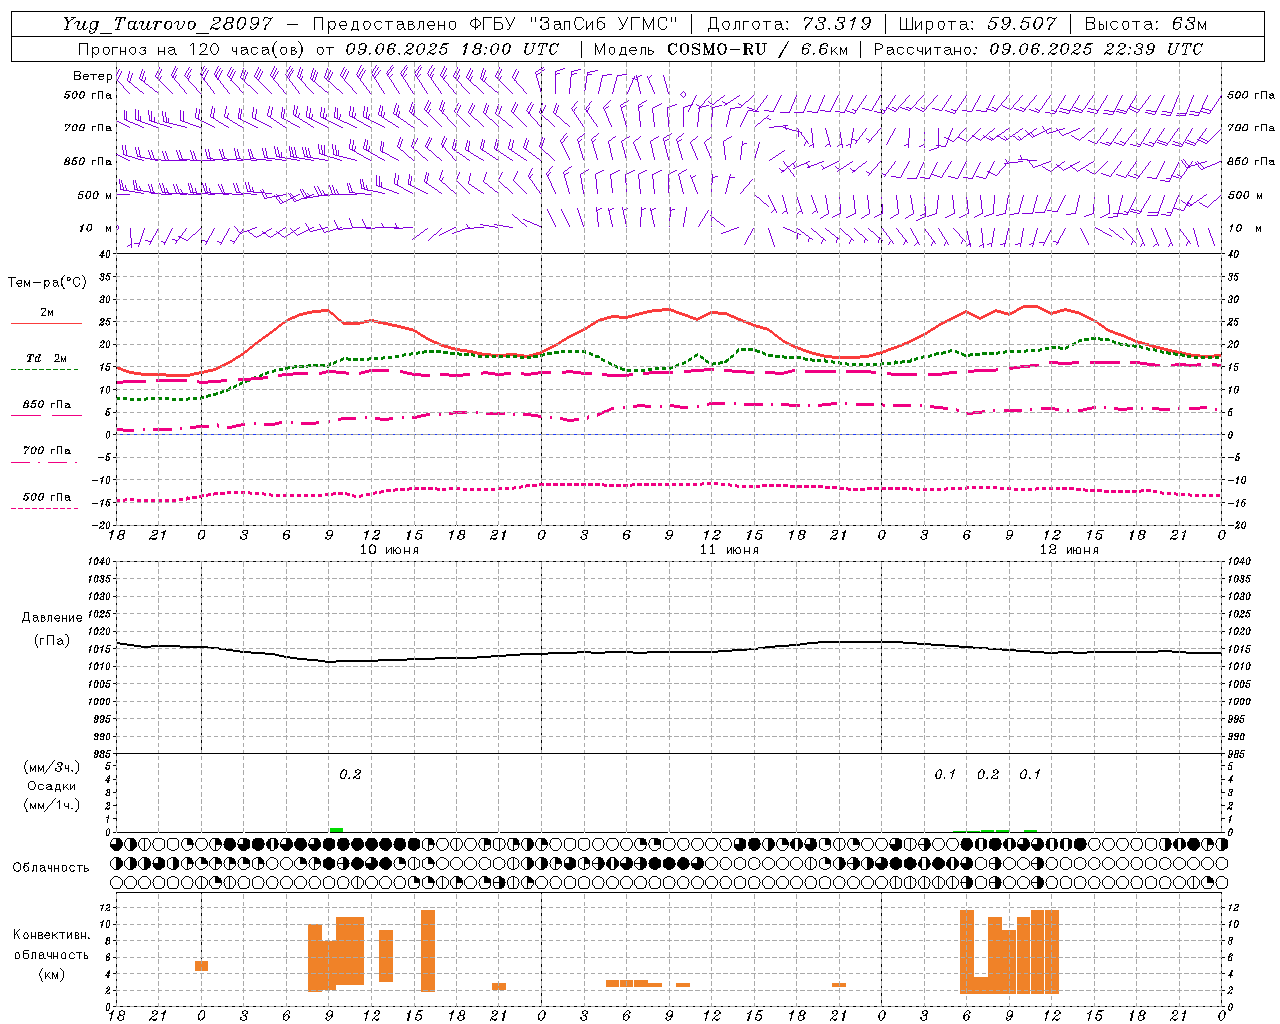This screenshot has width=1280, height=1024.
Task: Click the Ветер panel label
Action: coord(92,76)
